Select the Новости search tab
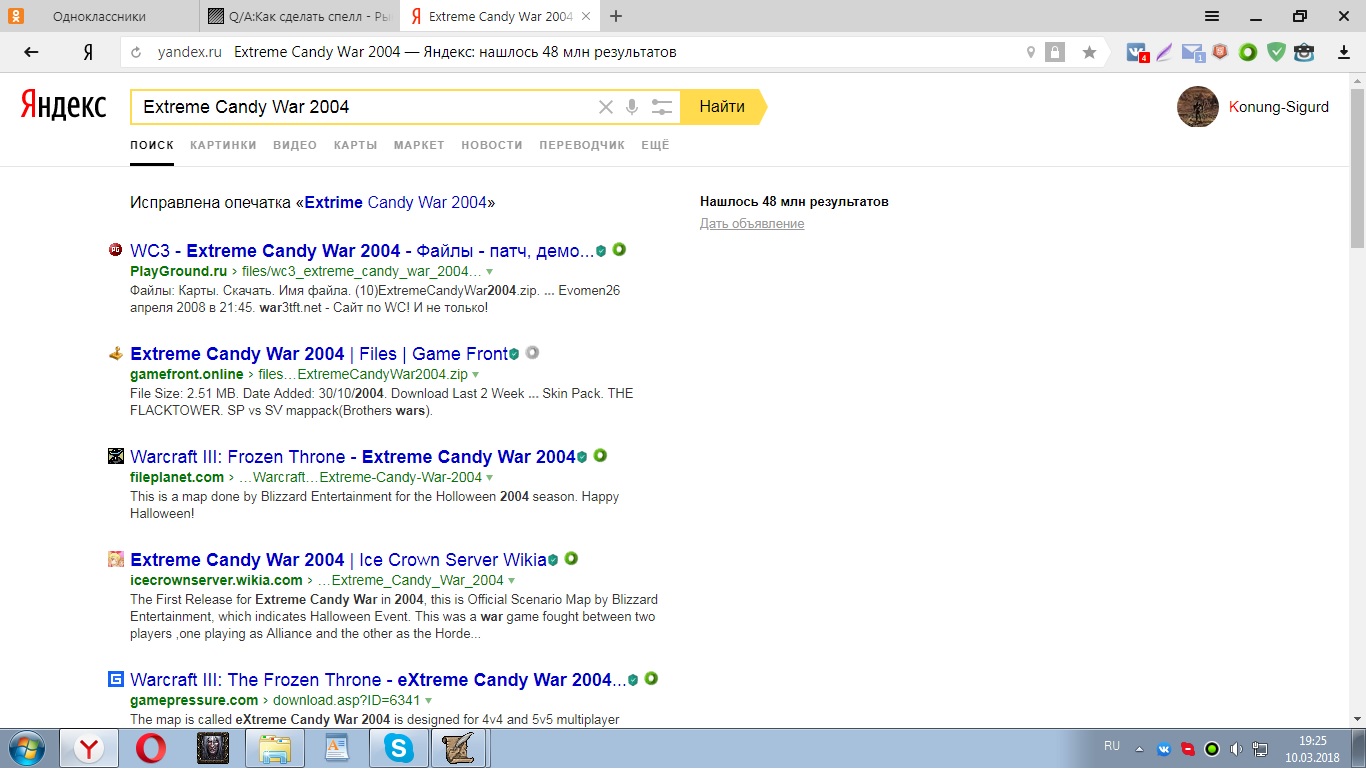This screenshot has height=773, width=1366. tap(492, 145)
